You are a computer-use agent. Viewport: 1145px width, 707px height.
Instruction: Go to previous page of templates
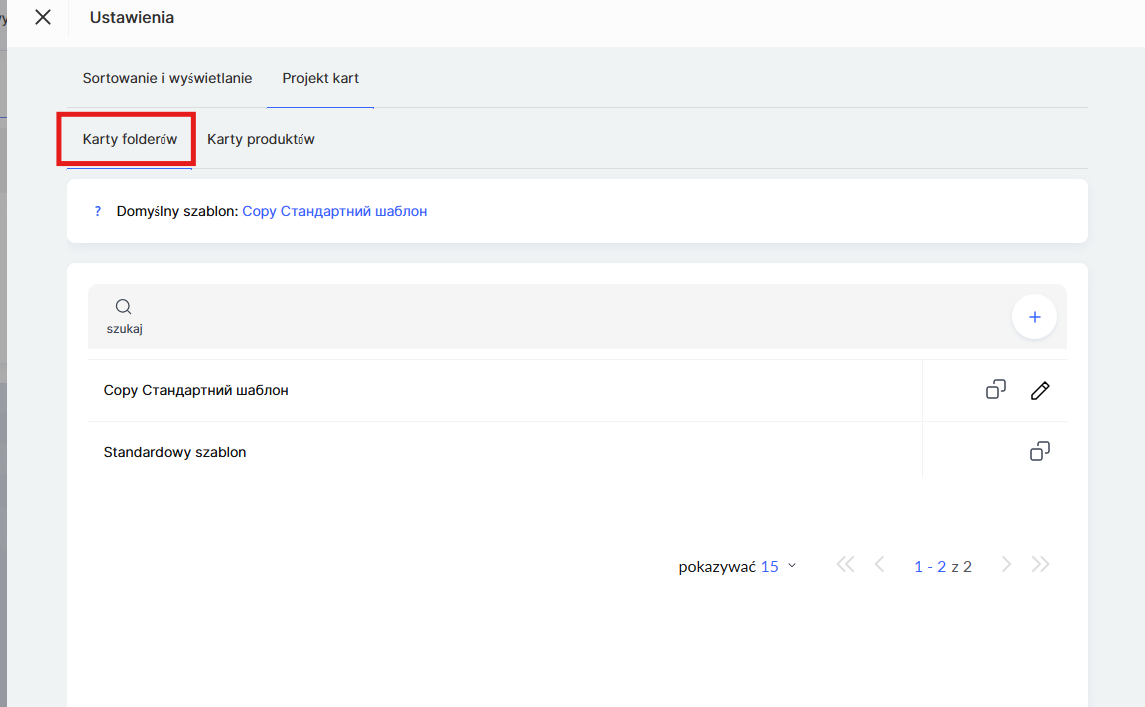pyautogui.click(x=880, y=565)
